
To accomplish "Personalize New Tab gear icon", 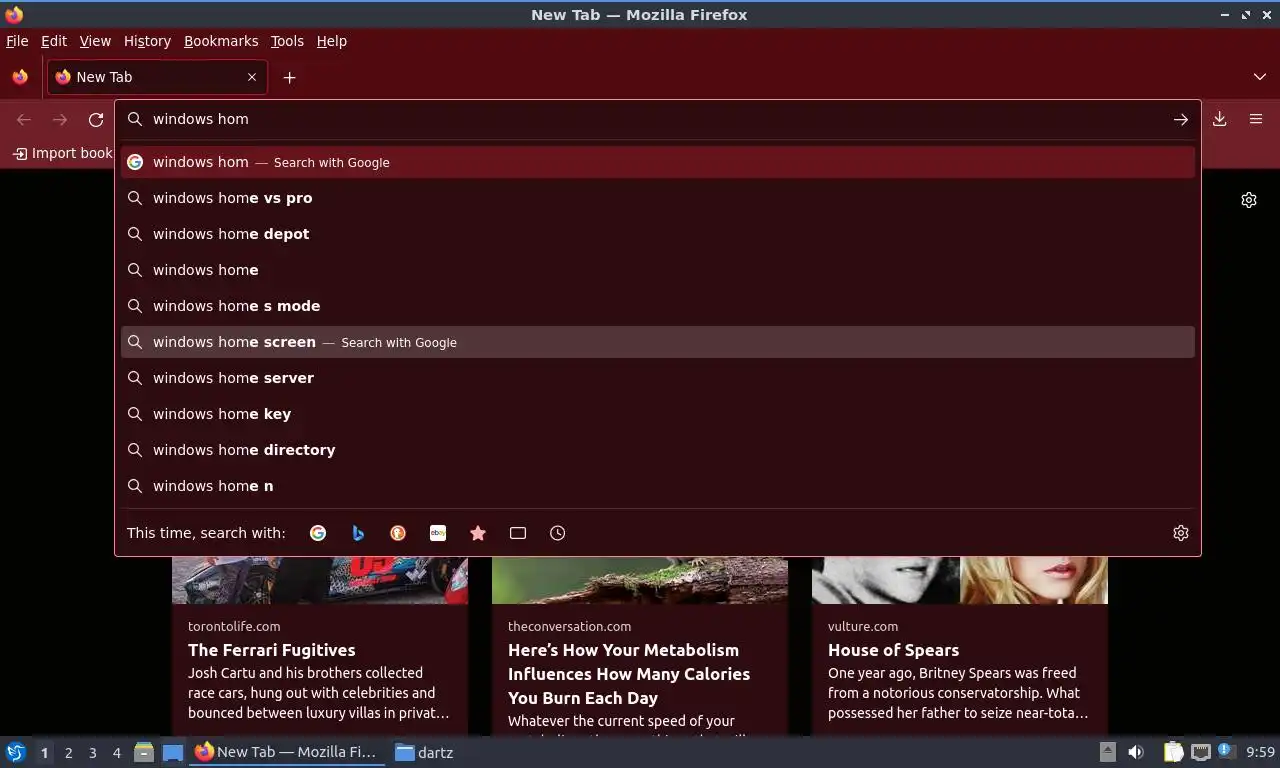I will click(x=1249, y=200).
